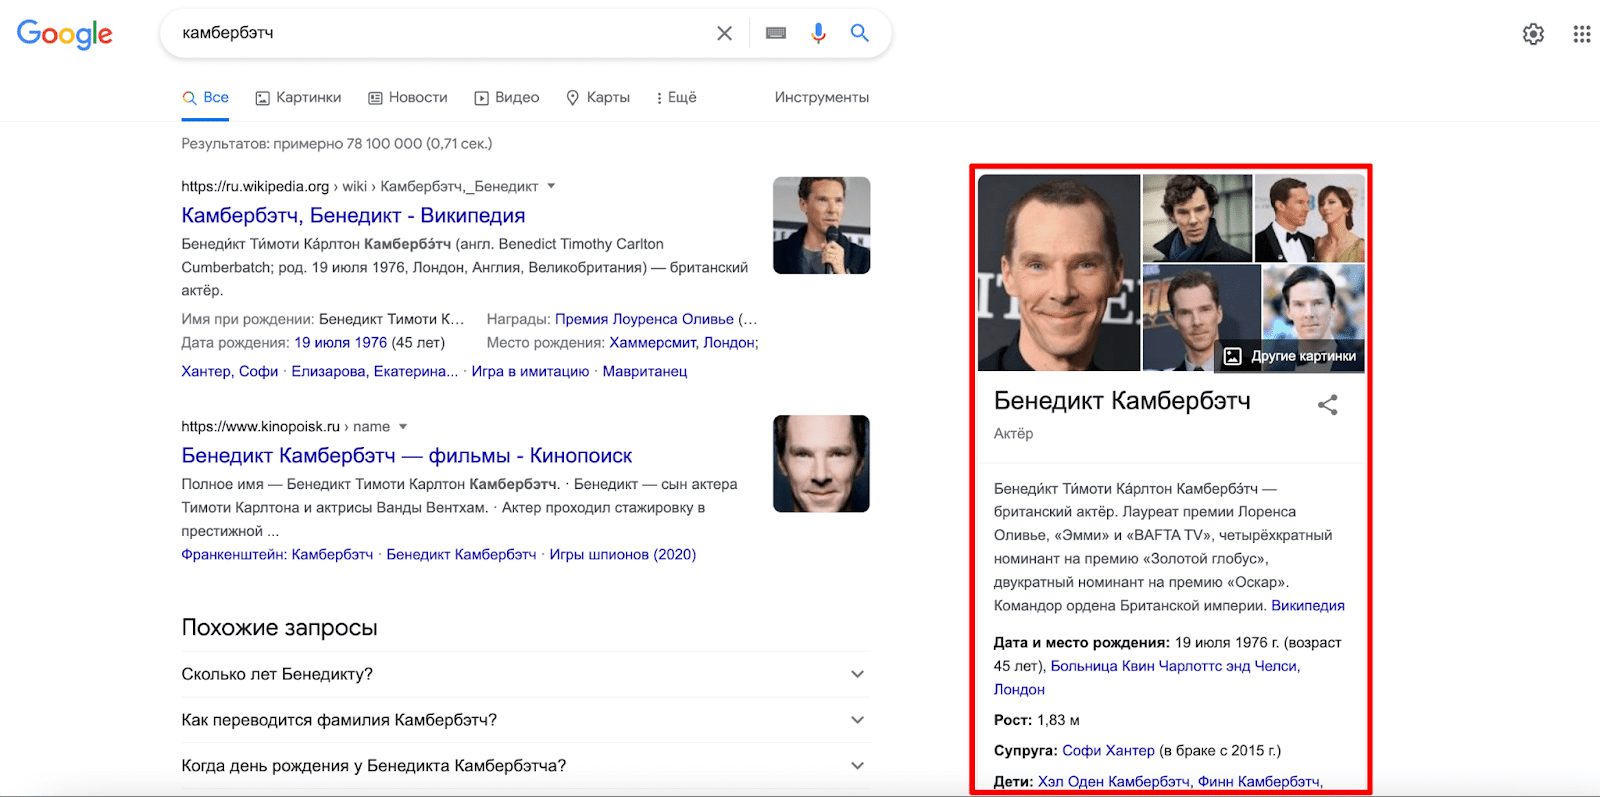Image resolution: width=1600 pixels, height=797 pixels.
Task: Share knowledge panel via share icon
Action: (1327, 405)
